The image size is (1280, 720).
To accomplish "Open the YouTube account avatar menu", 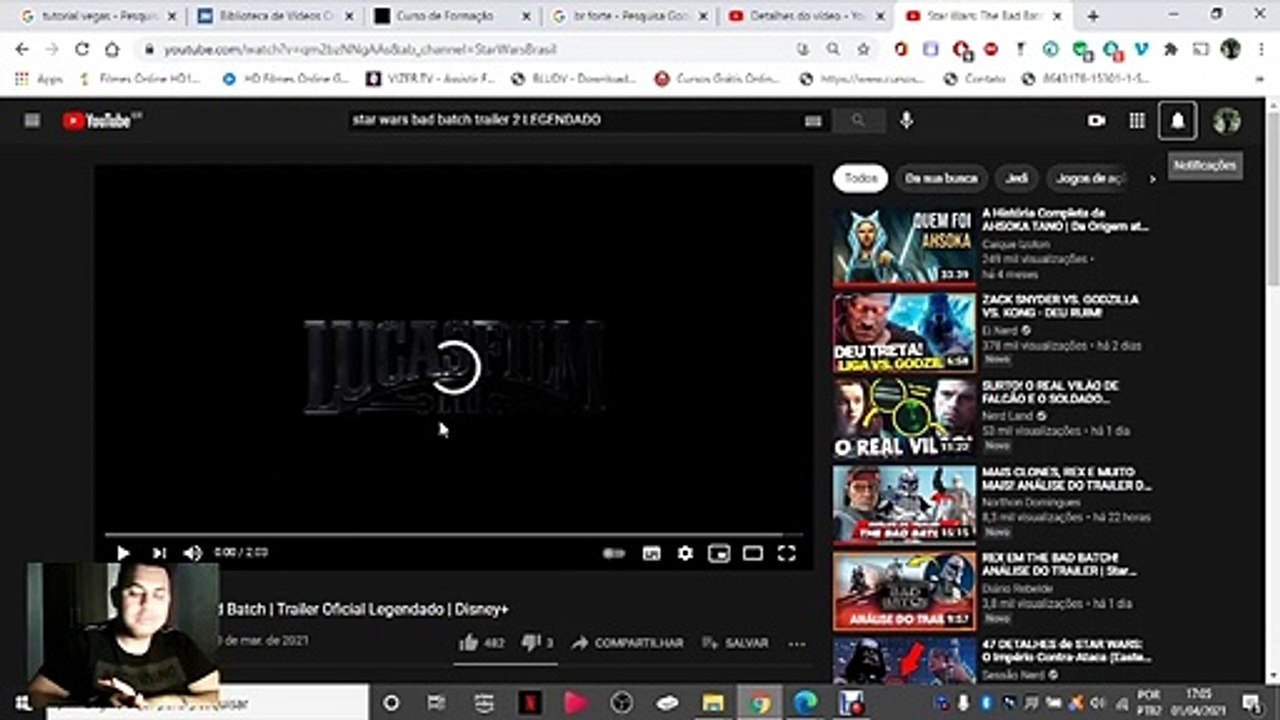I will [x=1227, y=121].
